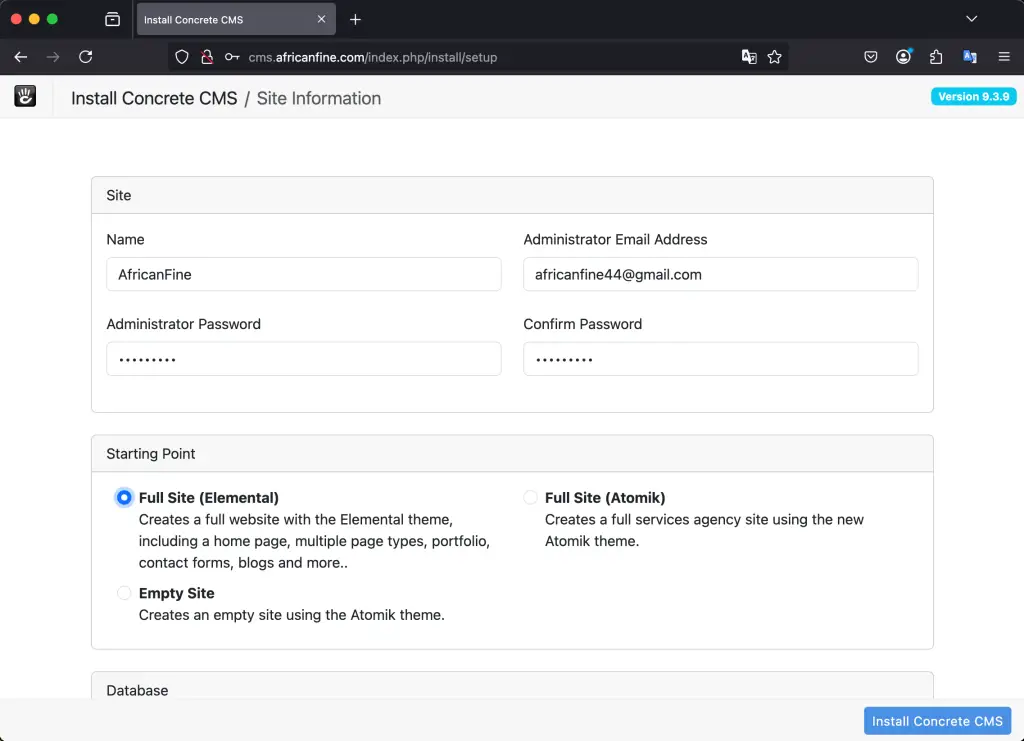Reload the page with the refresh icon

coord(85,57)
